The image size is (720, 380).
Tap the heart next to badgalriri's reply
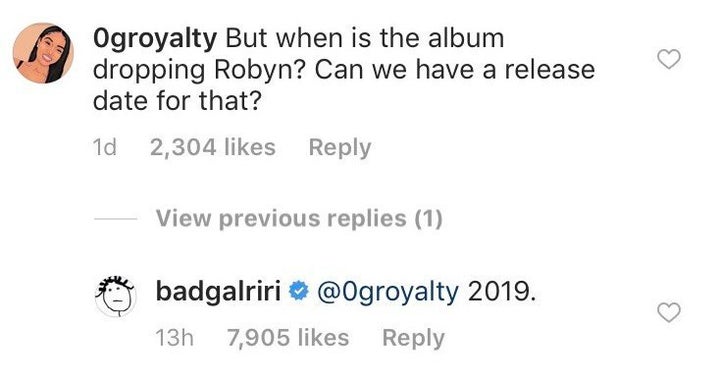669,313
